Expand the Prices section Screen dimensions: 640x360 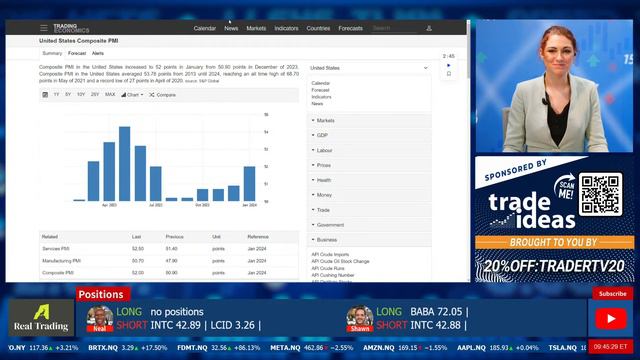(x=369, y=165)
